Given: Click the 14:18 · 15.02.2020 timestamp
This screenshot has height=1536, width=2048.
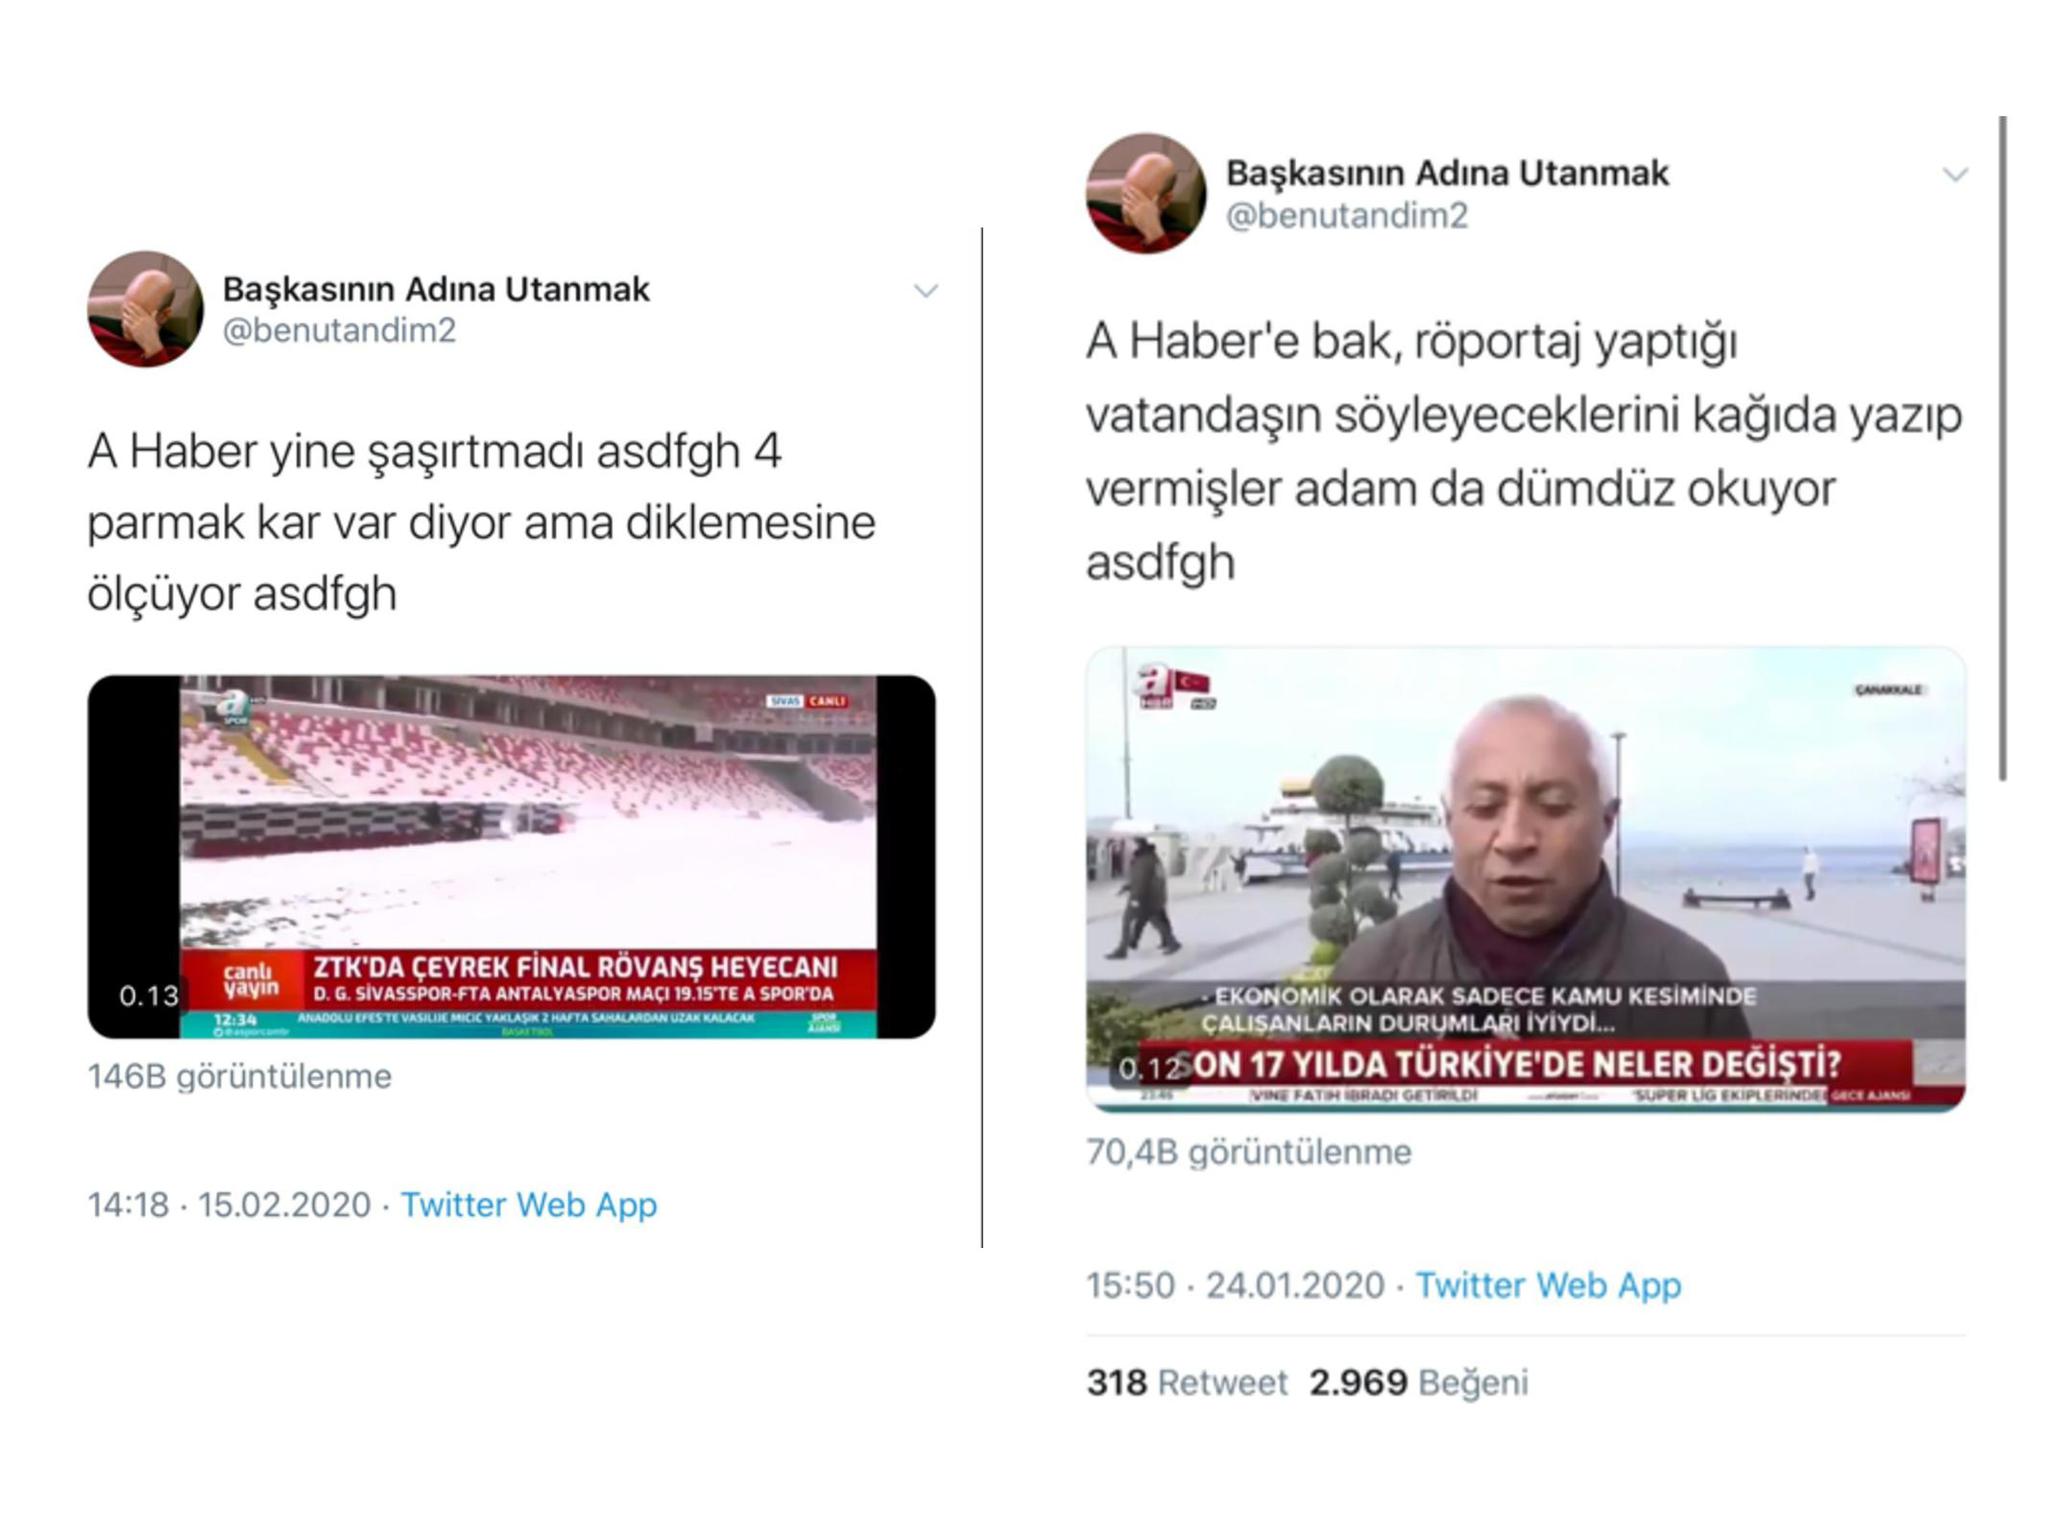Looking at the screenshot, I should tap(229, 1204).
